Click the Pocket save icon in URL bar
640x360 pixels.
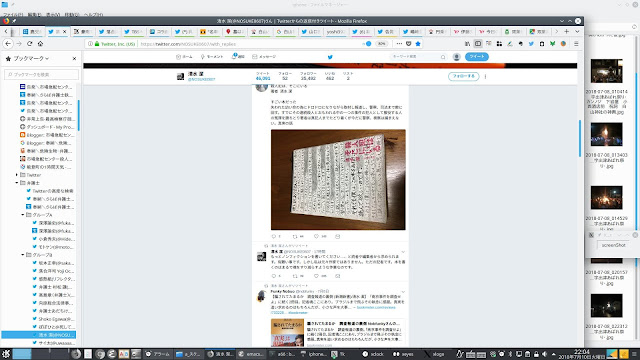click(x=409, y=44)
